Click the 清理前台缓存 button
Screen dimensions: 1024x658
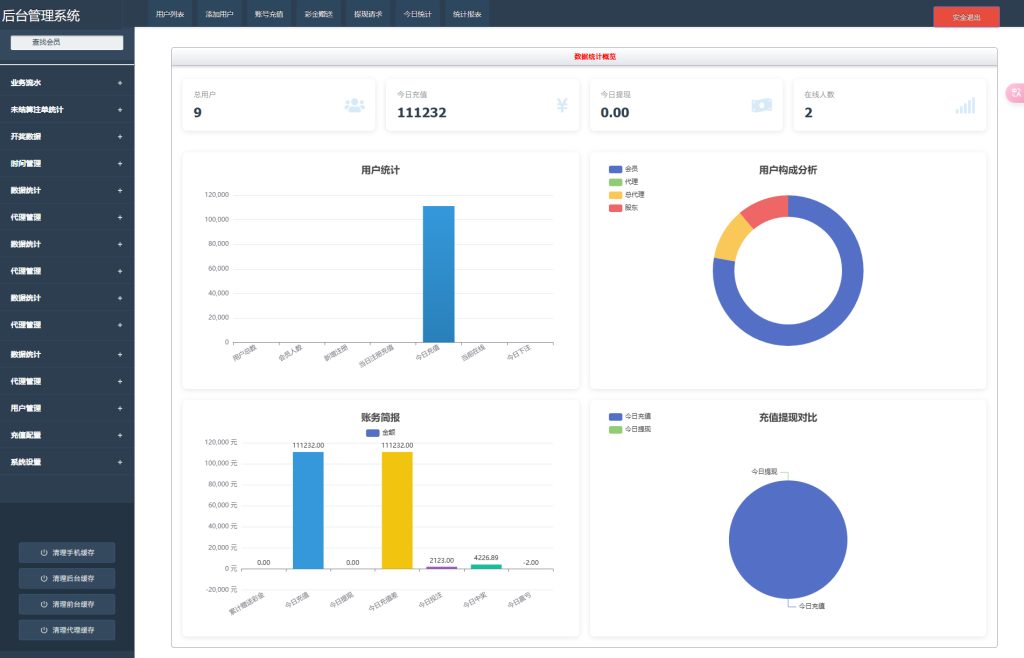pos(67,604)
